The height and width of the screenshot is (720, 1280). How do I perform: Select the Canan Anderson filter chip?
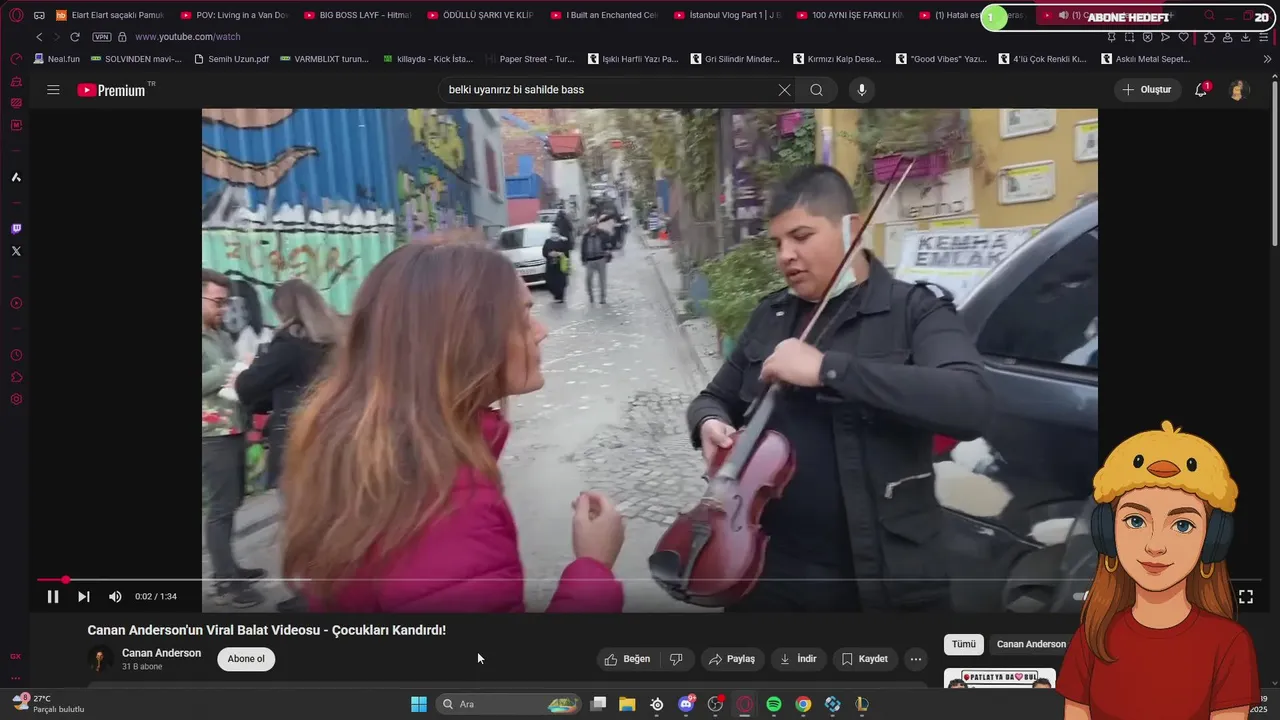click(x=1031, y=644)
